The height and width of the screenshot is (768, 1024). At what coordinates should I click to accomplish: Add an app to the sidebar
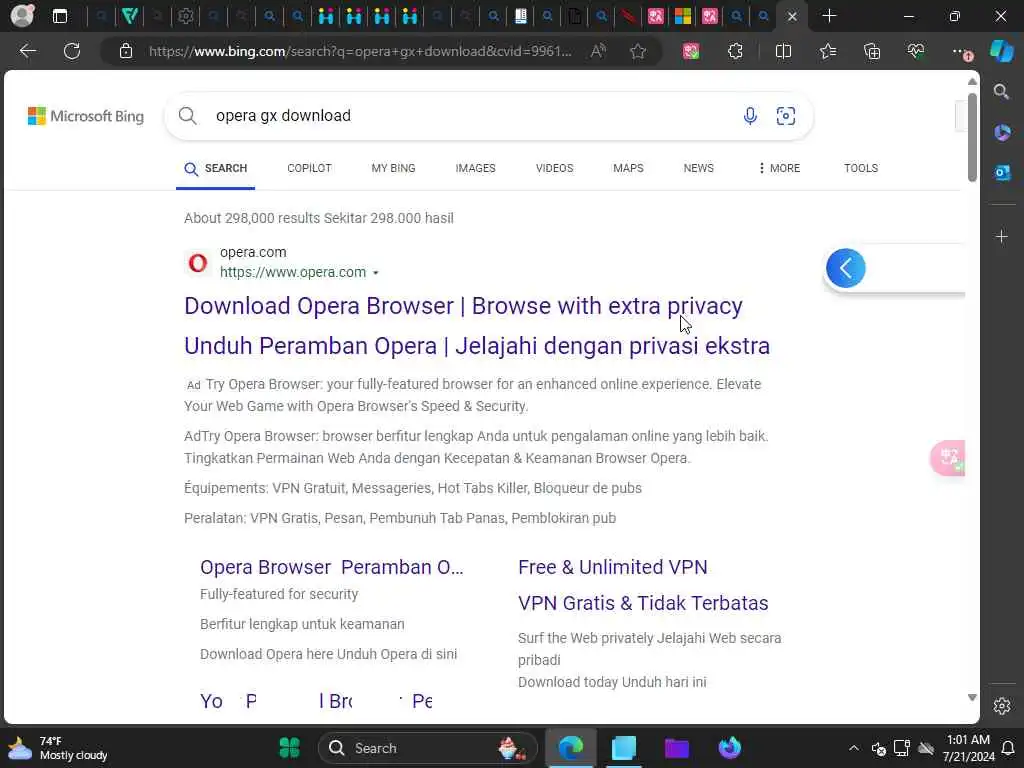tap(1002, 236)
